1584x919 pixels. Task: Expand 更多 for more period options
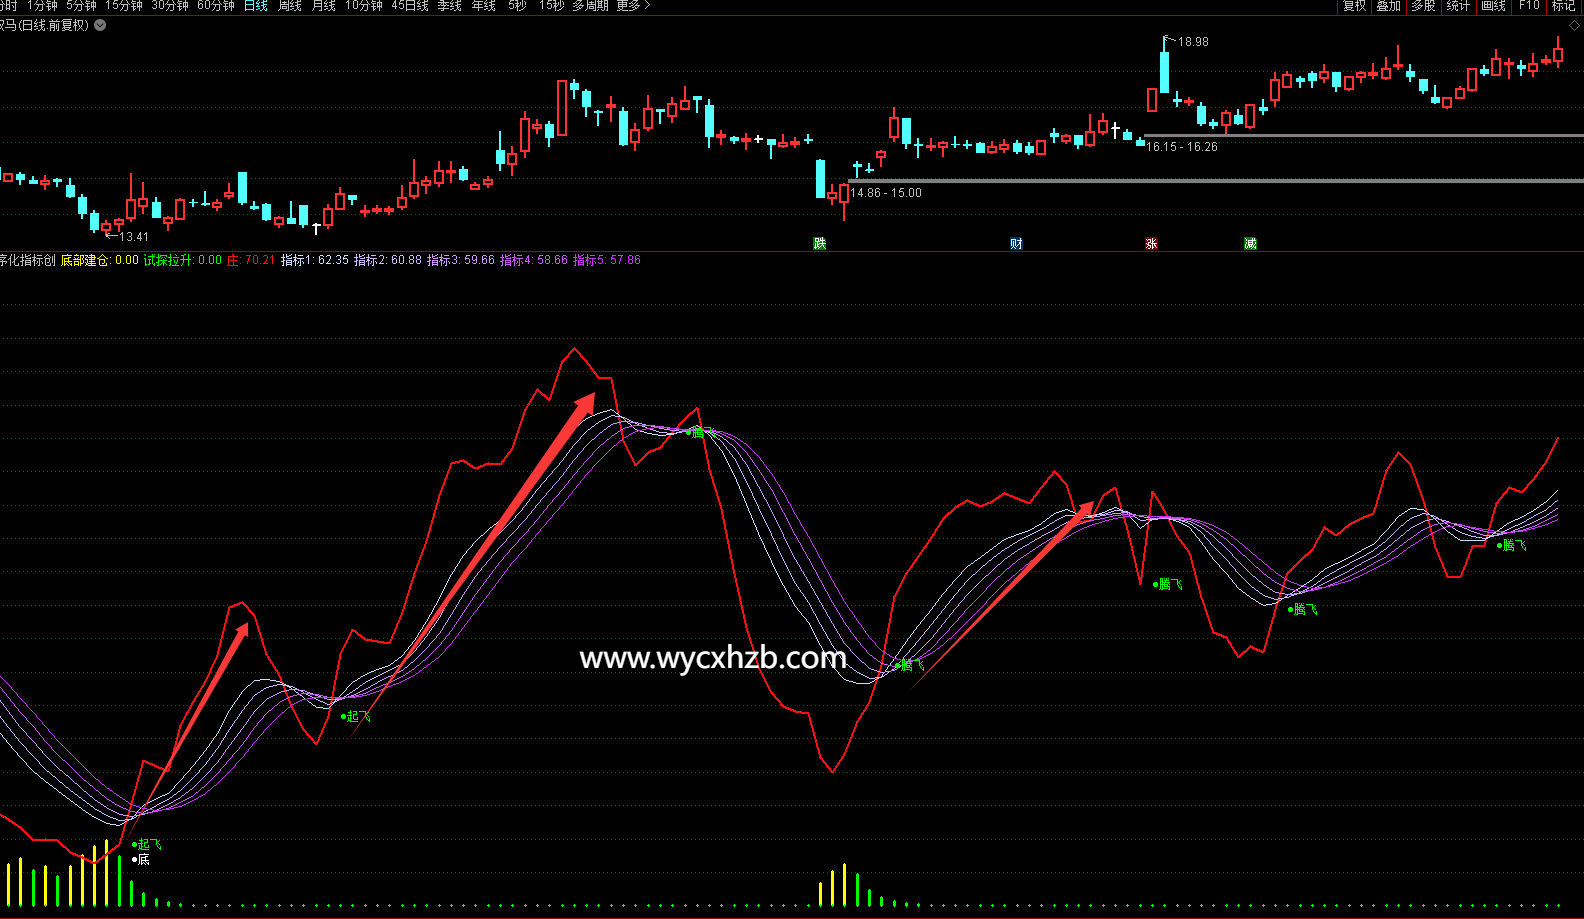tap(632, 6)
